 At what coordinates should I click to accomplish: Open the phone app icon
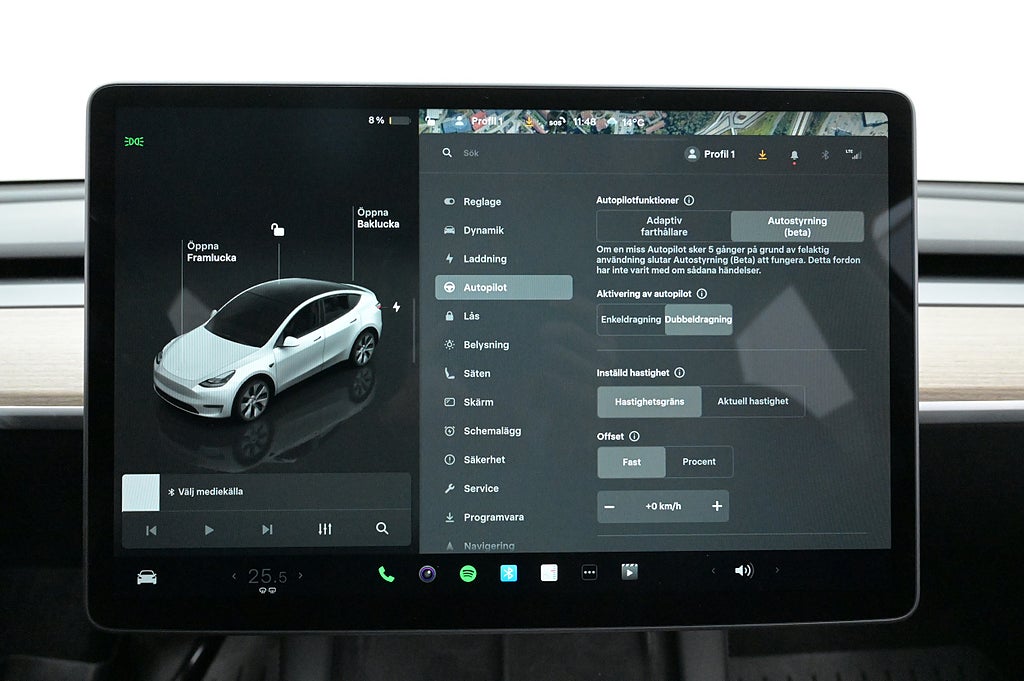tap(386, 574)
